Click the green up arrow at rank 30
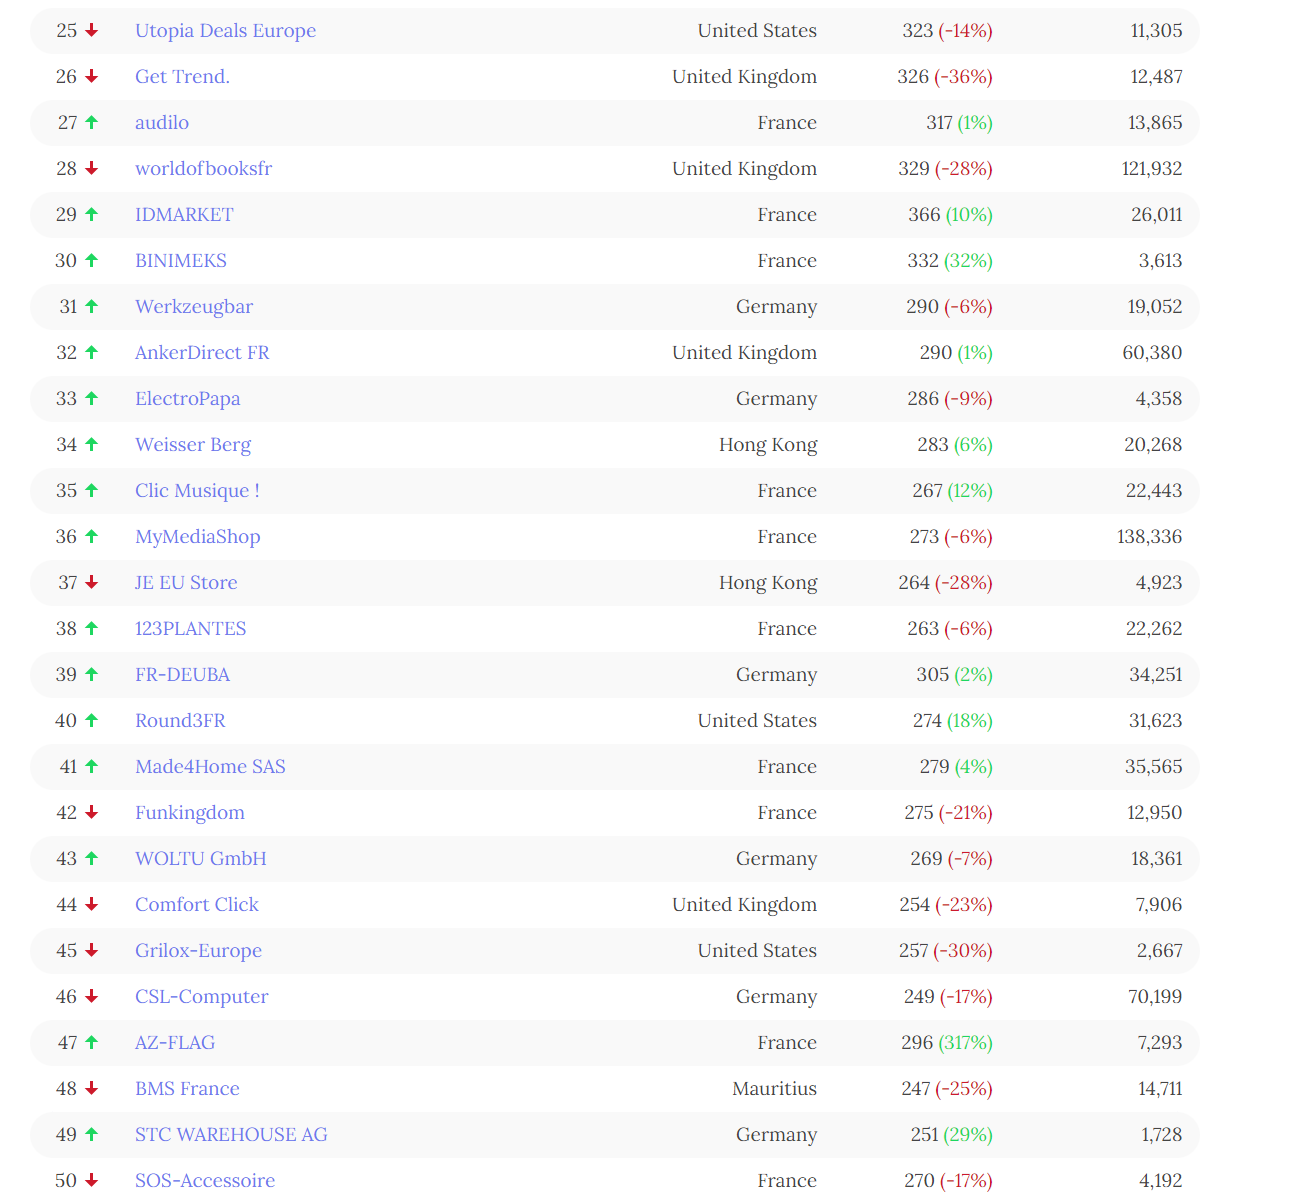 [x=92, y=261]
